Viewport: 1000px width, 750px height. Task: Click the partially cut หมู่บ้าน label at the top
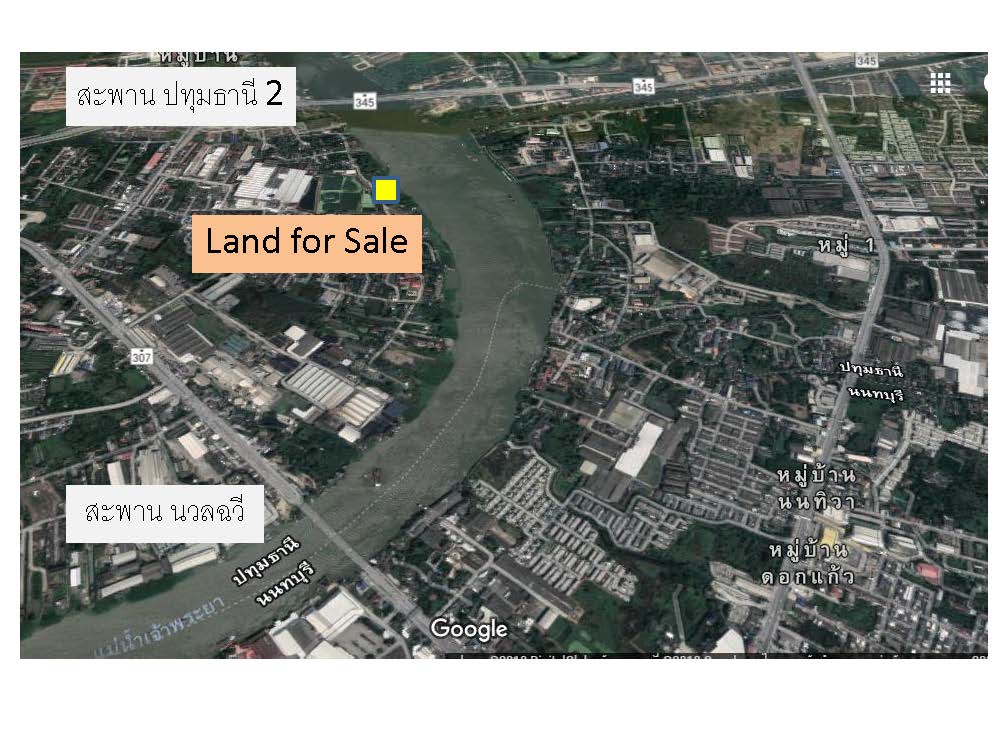click(x=198, y=57)
